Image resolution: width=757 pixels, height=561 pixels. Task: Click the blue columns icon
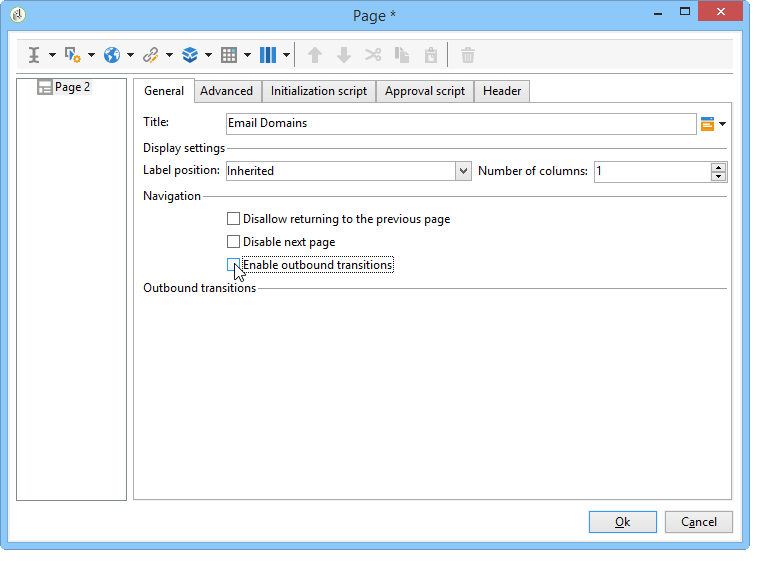[268, 55]
